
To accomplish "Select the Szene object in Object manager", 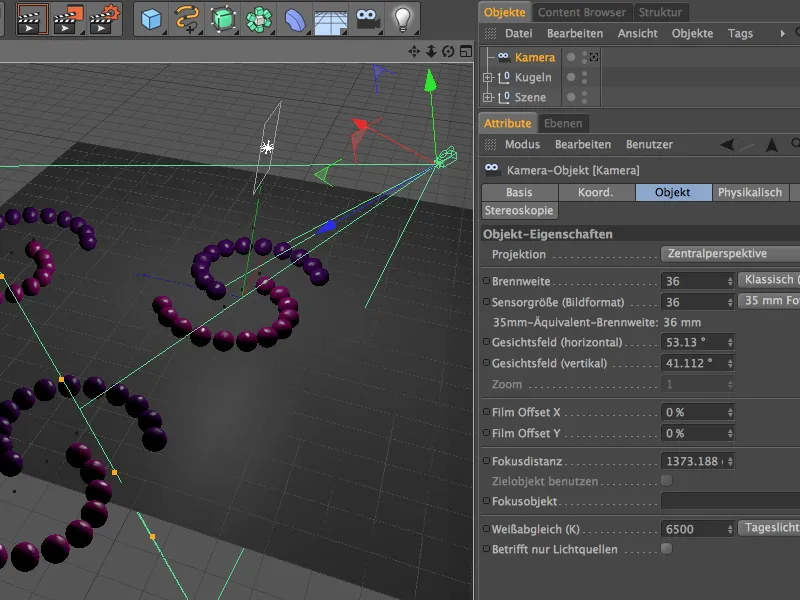I will [x=530, y=97].
